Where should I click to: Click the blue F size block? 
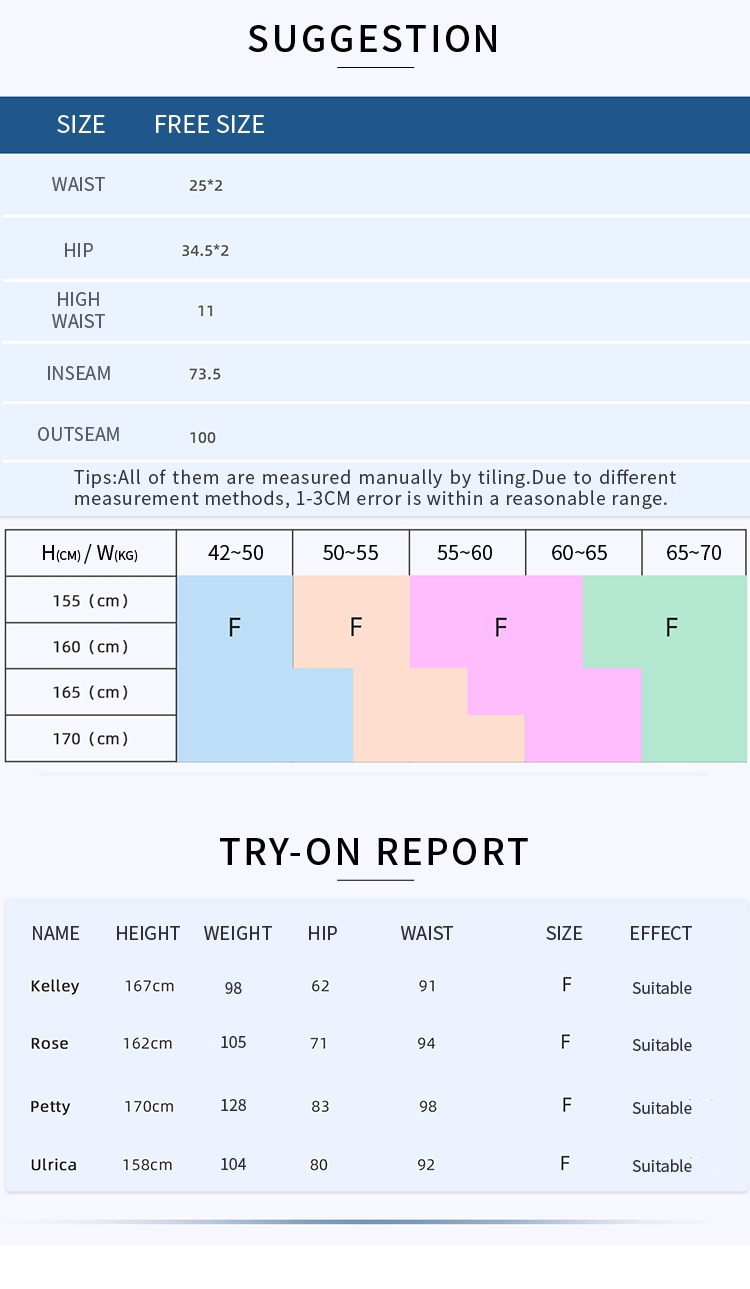(234, 627)
